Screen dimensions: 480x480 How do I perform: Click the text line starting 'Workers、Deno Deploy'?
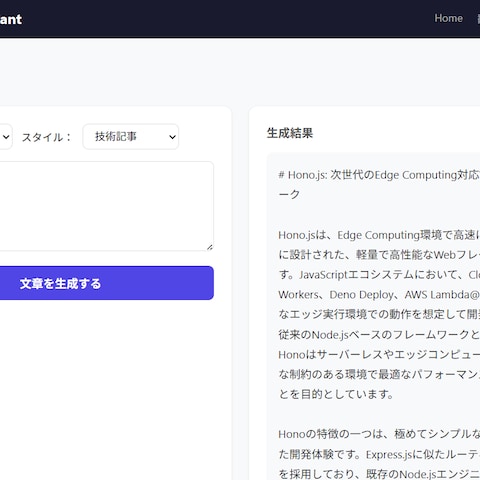click(x=379, y=295)
